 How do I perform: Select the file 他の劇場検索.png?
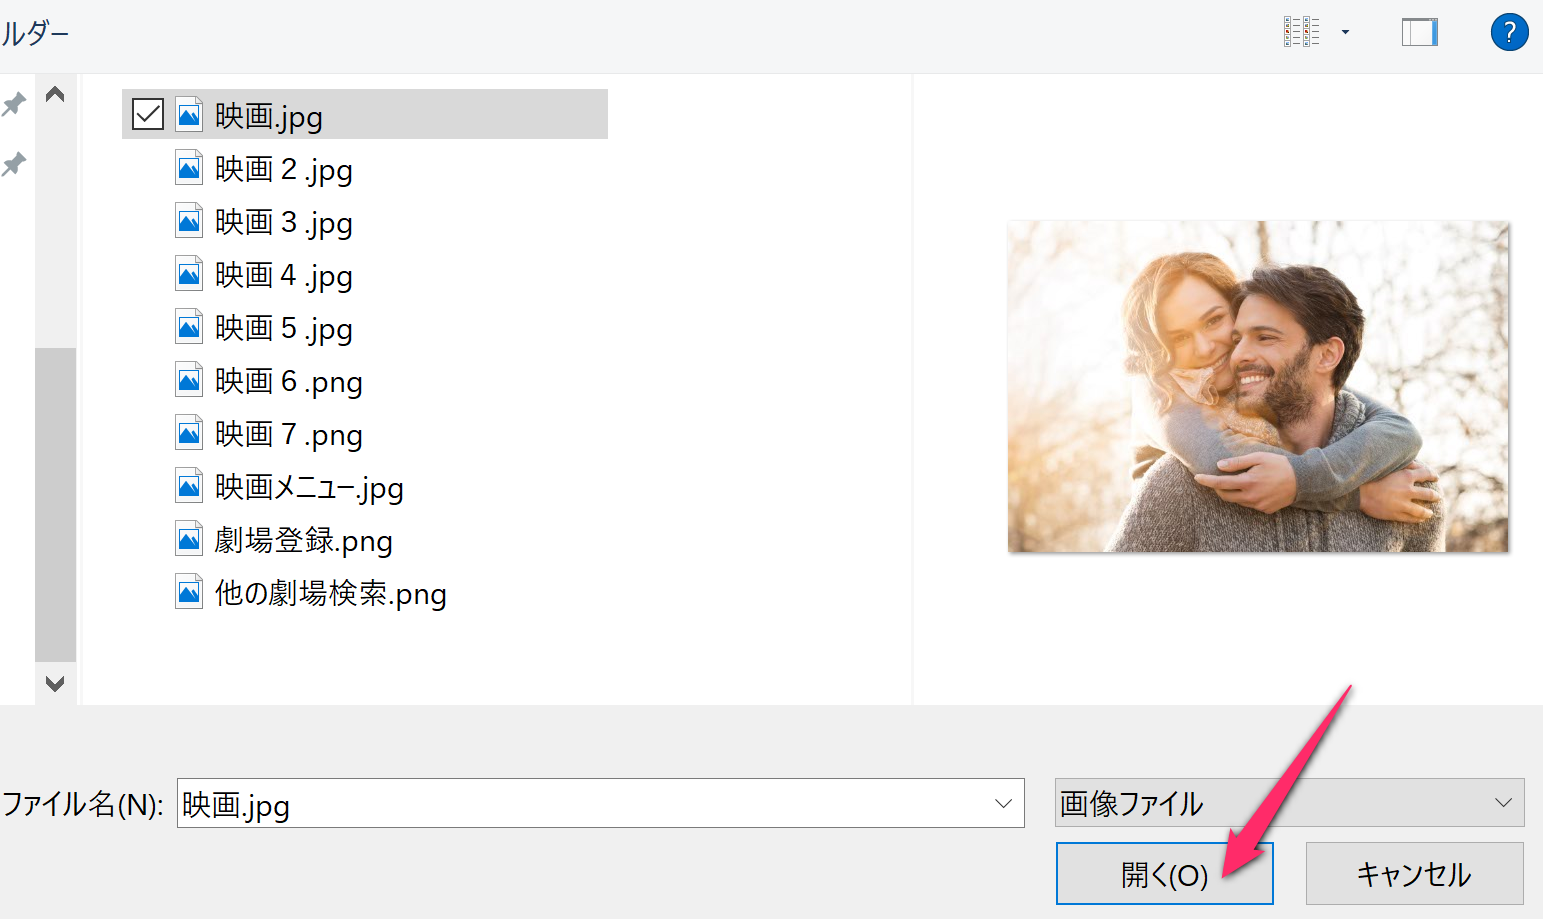click(x=330, y=593)
